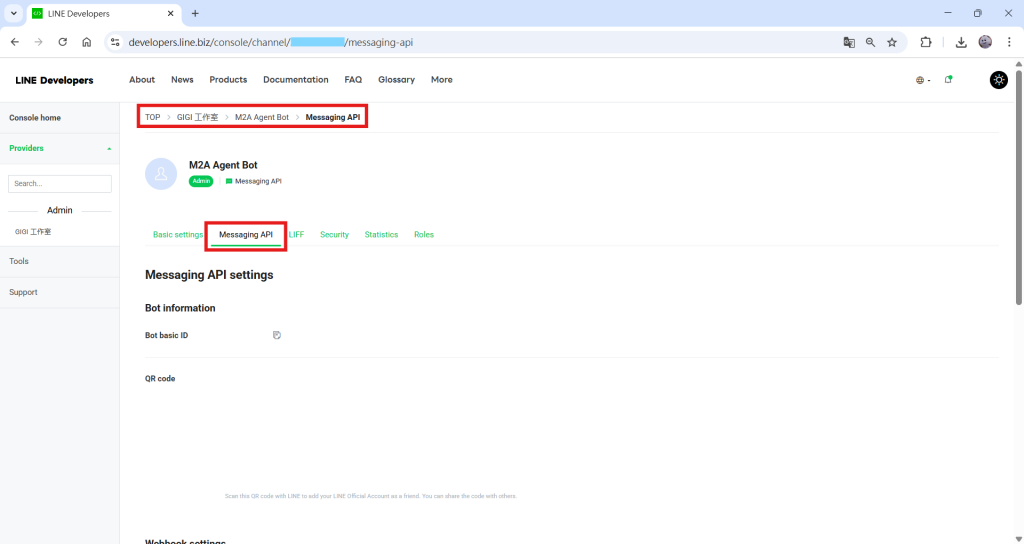Open browser extensions puzzle icon
The image size is (1024, 544).
point(925,42)
